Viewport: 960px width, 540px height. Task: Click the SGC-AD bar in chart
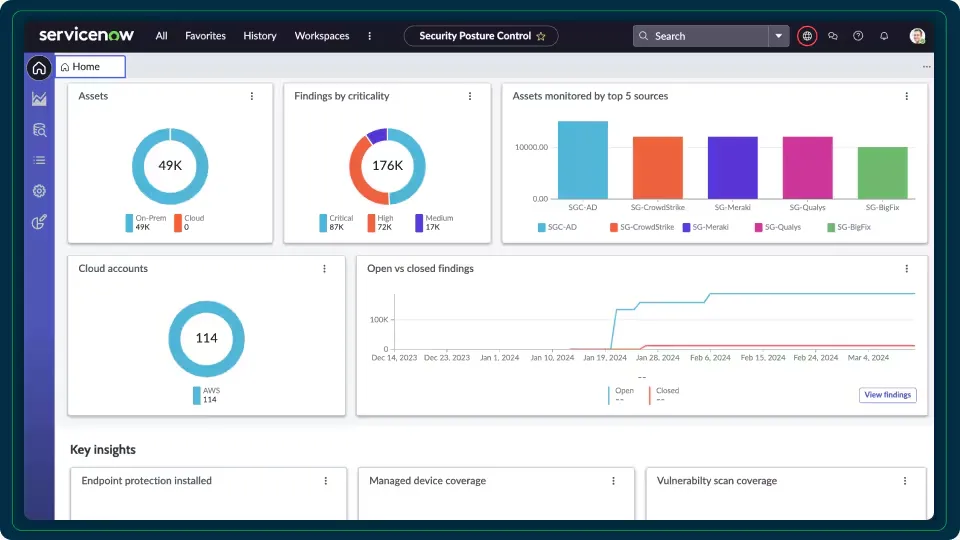click(x=583, y=160)
